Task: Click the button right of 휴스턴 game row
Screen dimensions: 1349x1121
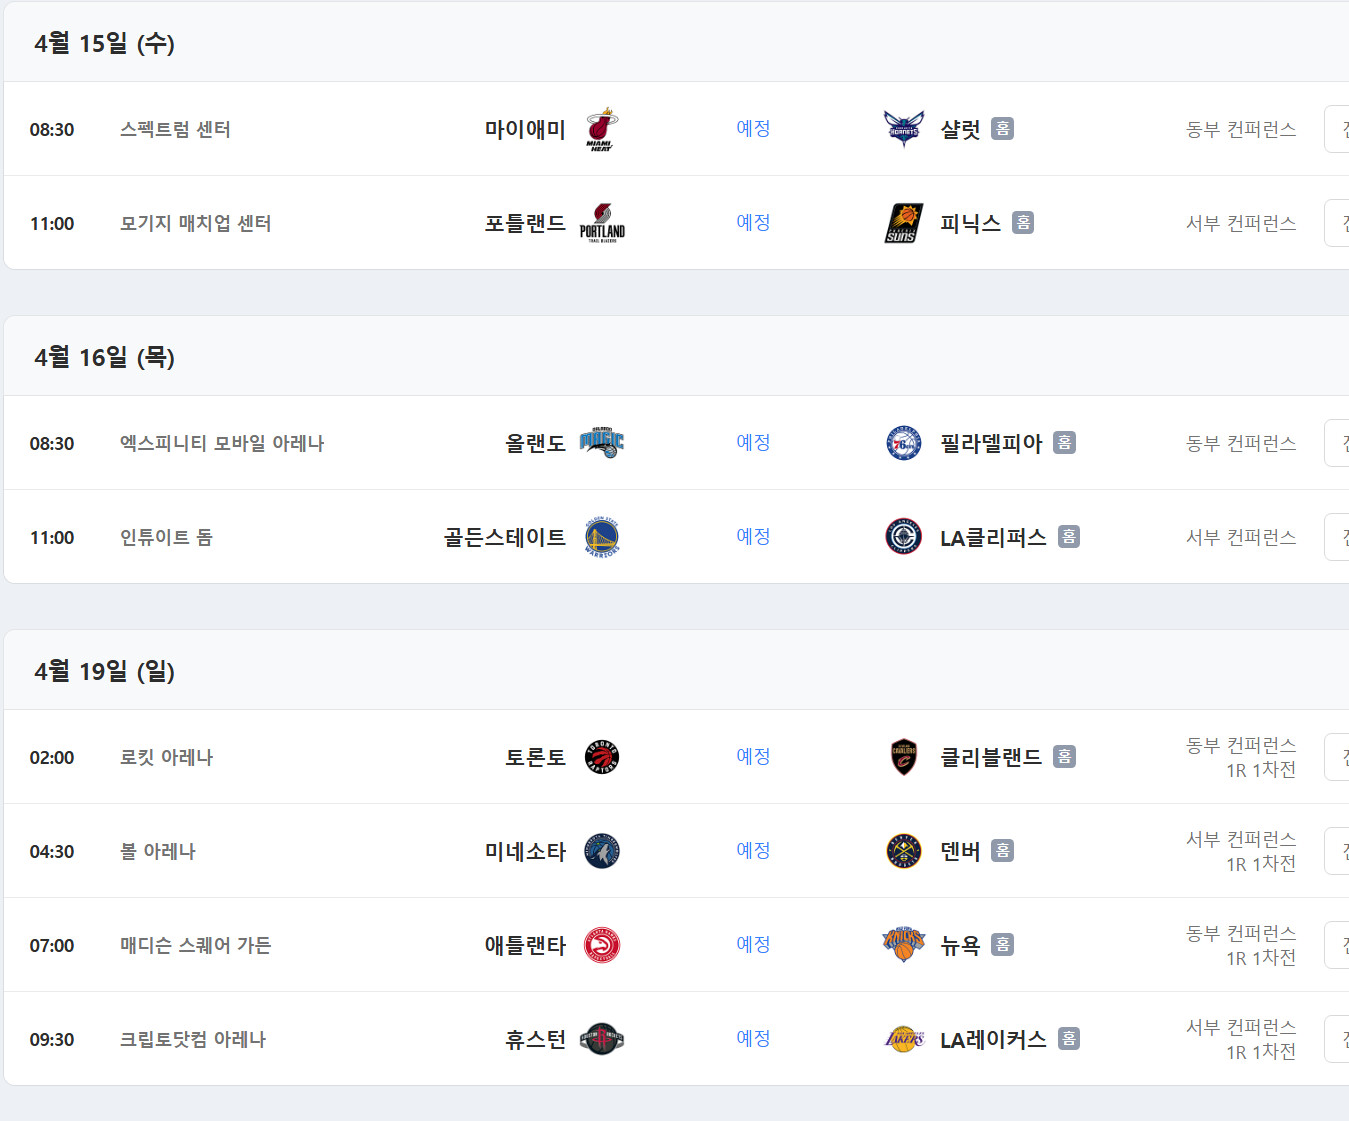Action: tap(1338, 1039)
